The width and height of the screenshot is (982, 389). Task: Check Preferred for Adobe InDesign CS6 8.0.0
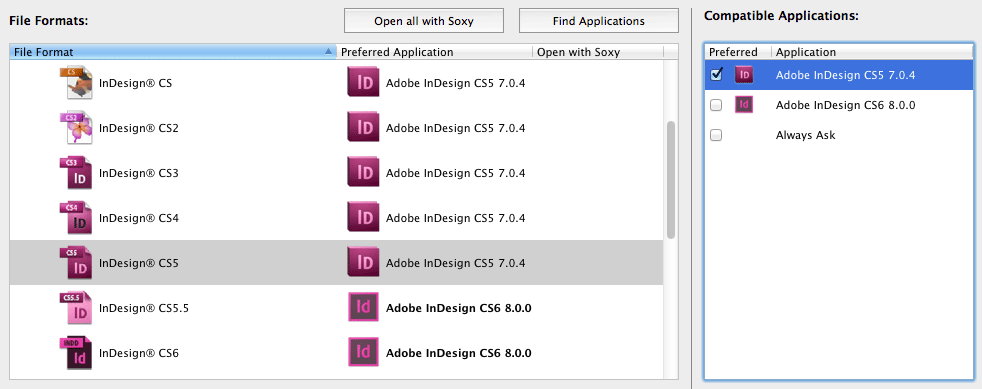(716, 105)
